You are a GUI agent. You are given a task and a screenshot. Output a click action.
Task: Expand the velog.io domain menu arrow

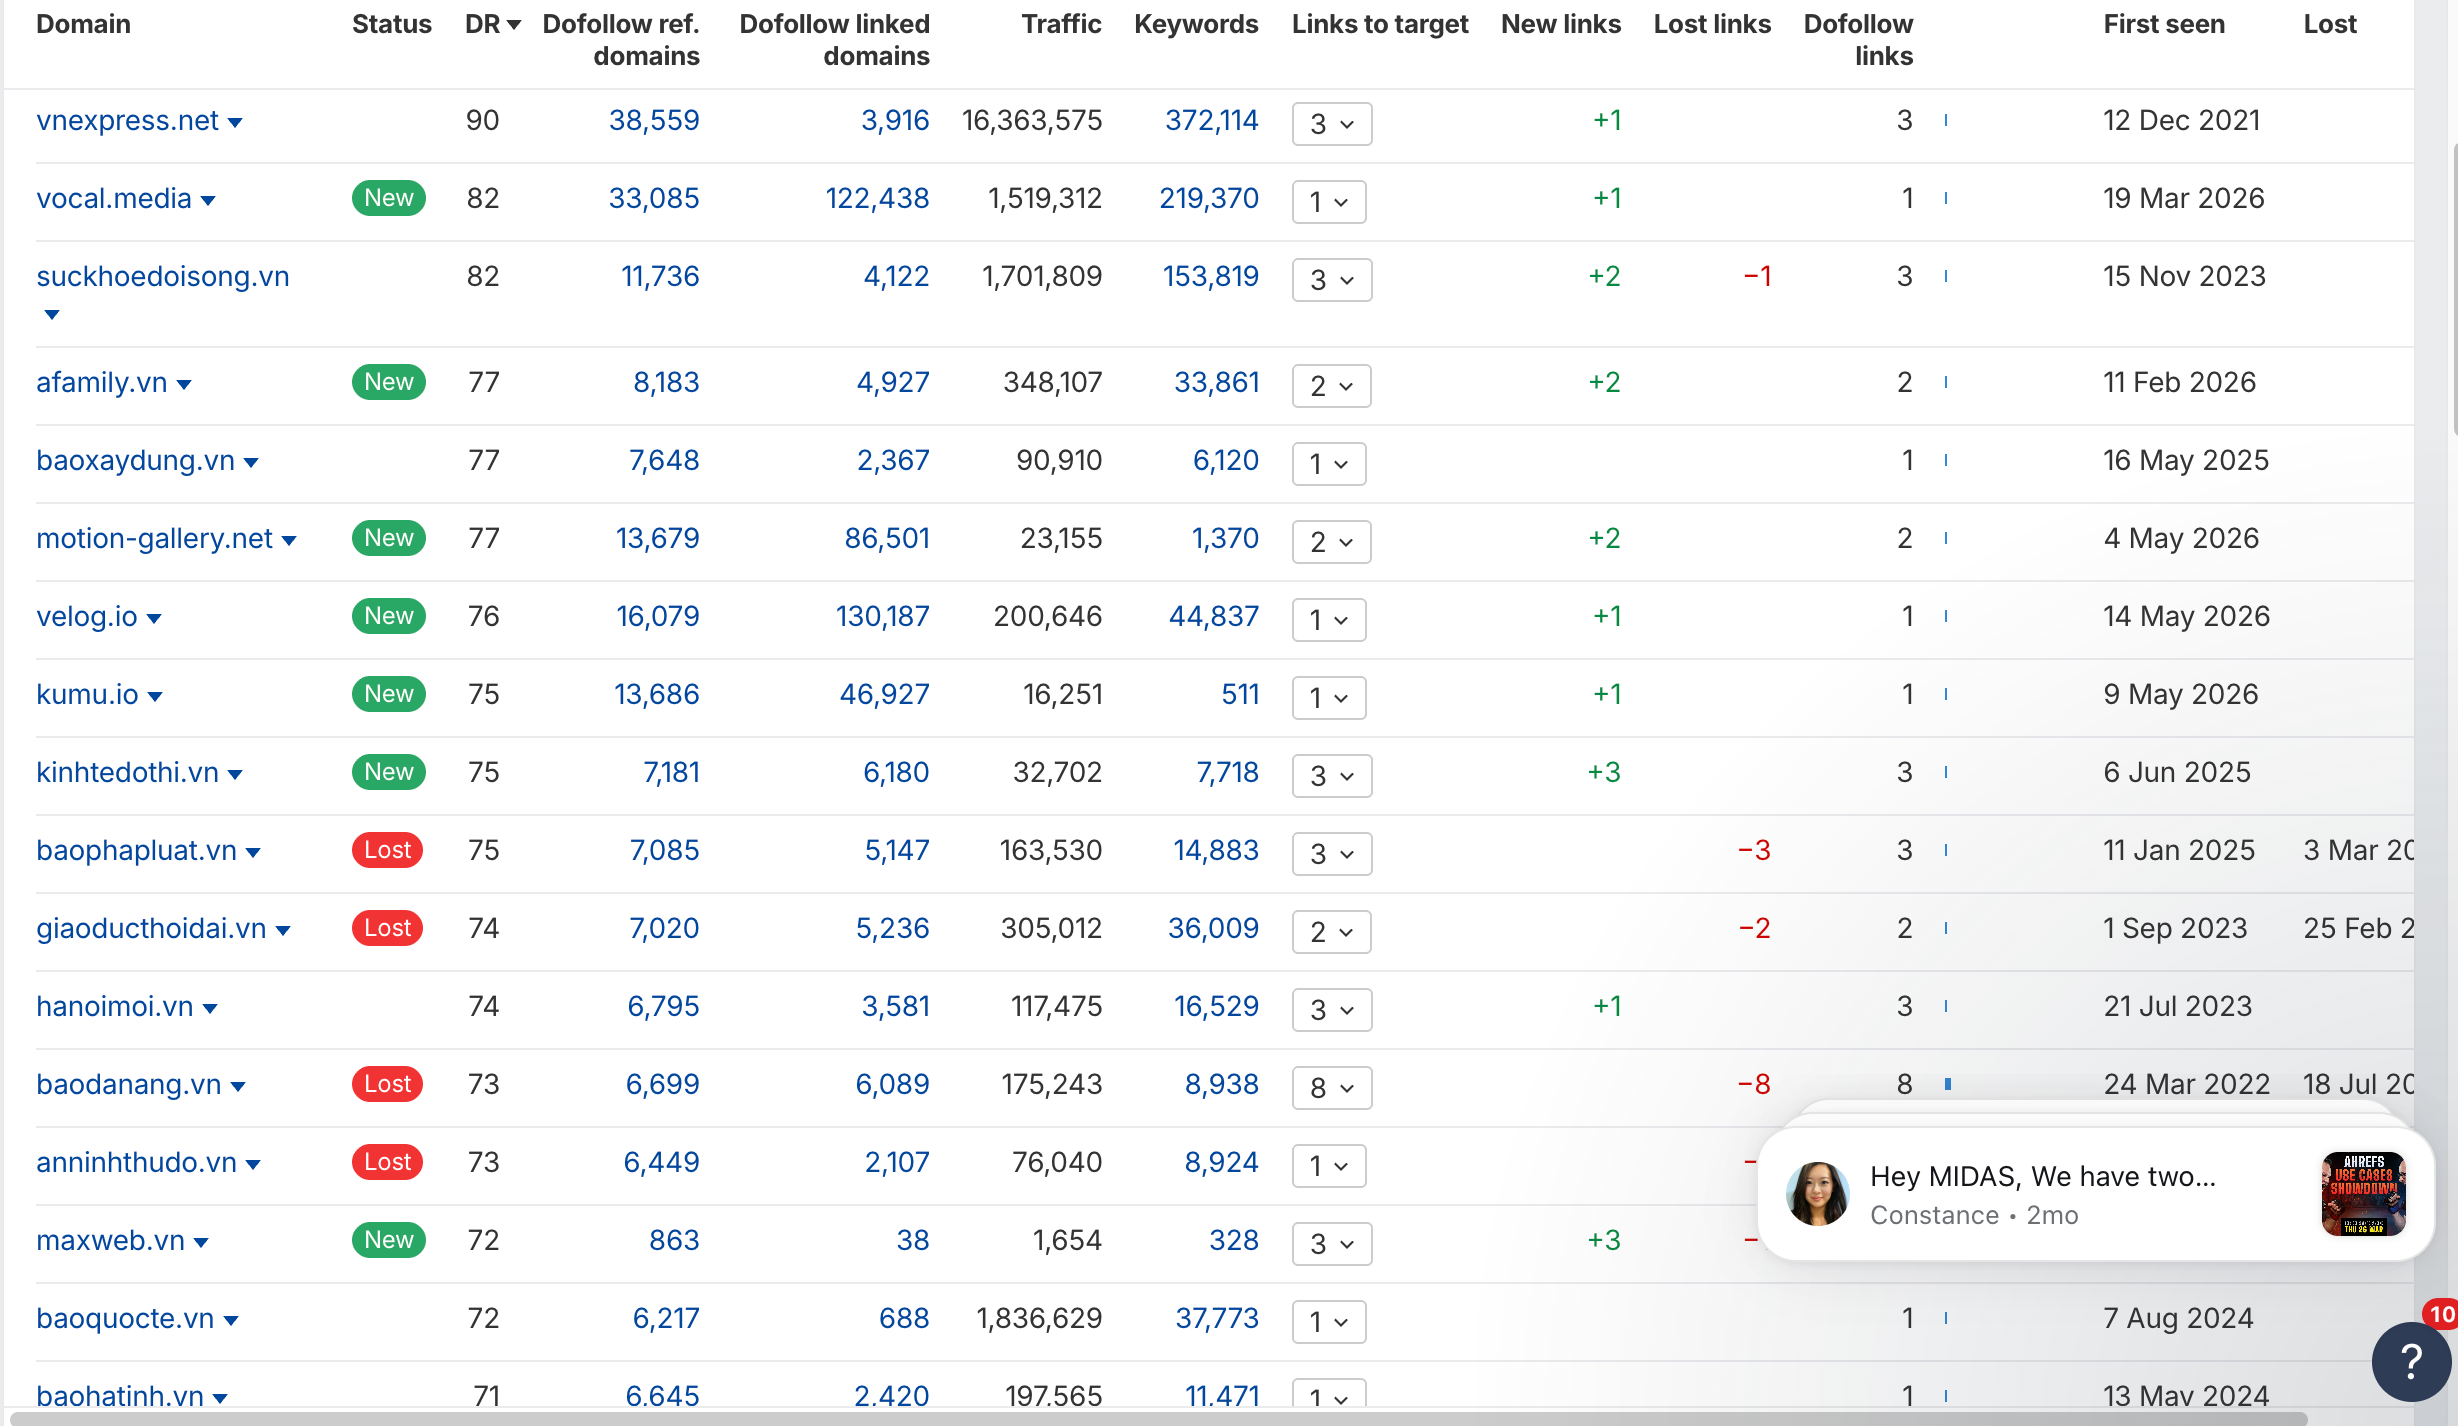click(154, 619)
